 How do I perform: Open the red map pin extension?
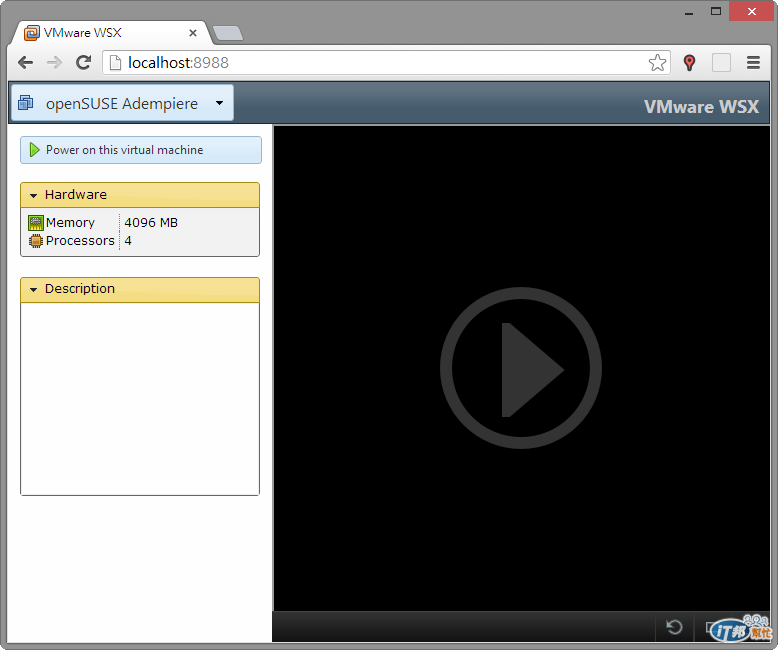689,63
